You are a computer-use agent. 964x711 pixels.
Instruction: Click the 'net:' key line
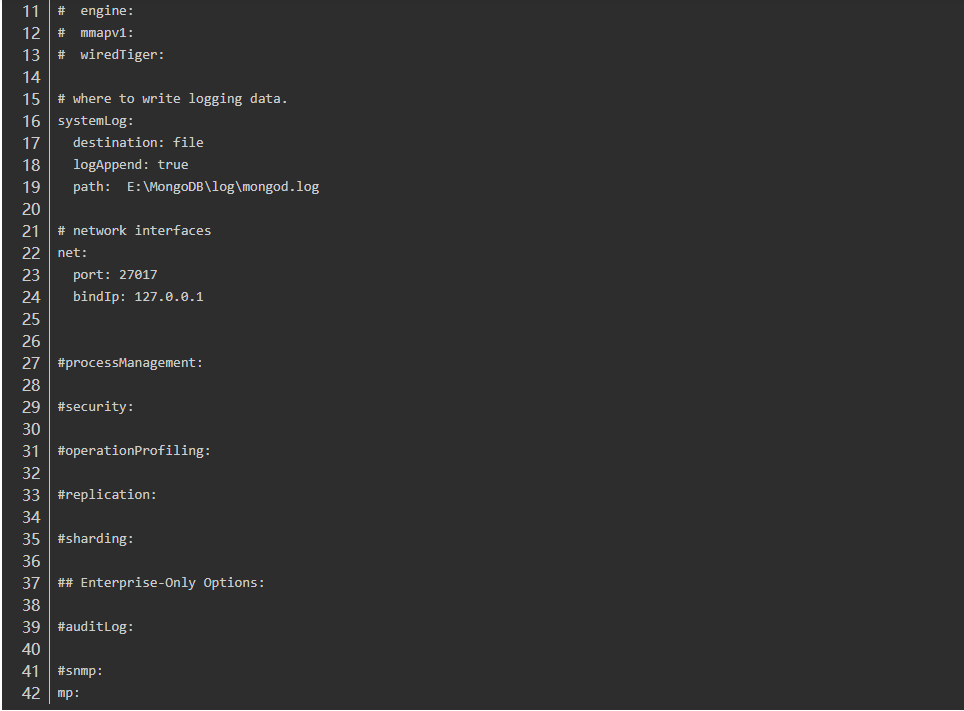(x=73, y=253)
